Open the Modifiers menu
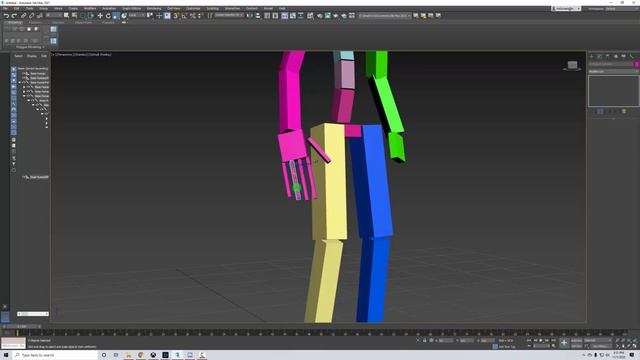The height and width of the screenshot is (360, 640). pyautogui.click(x=90, y=8)
